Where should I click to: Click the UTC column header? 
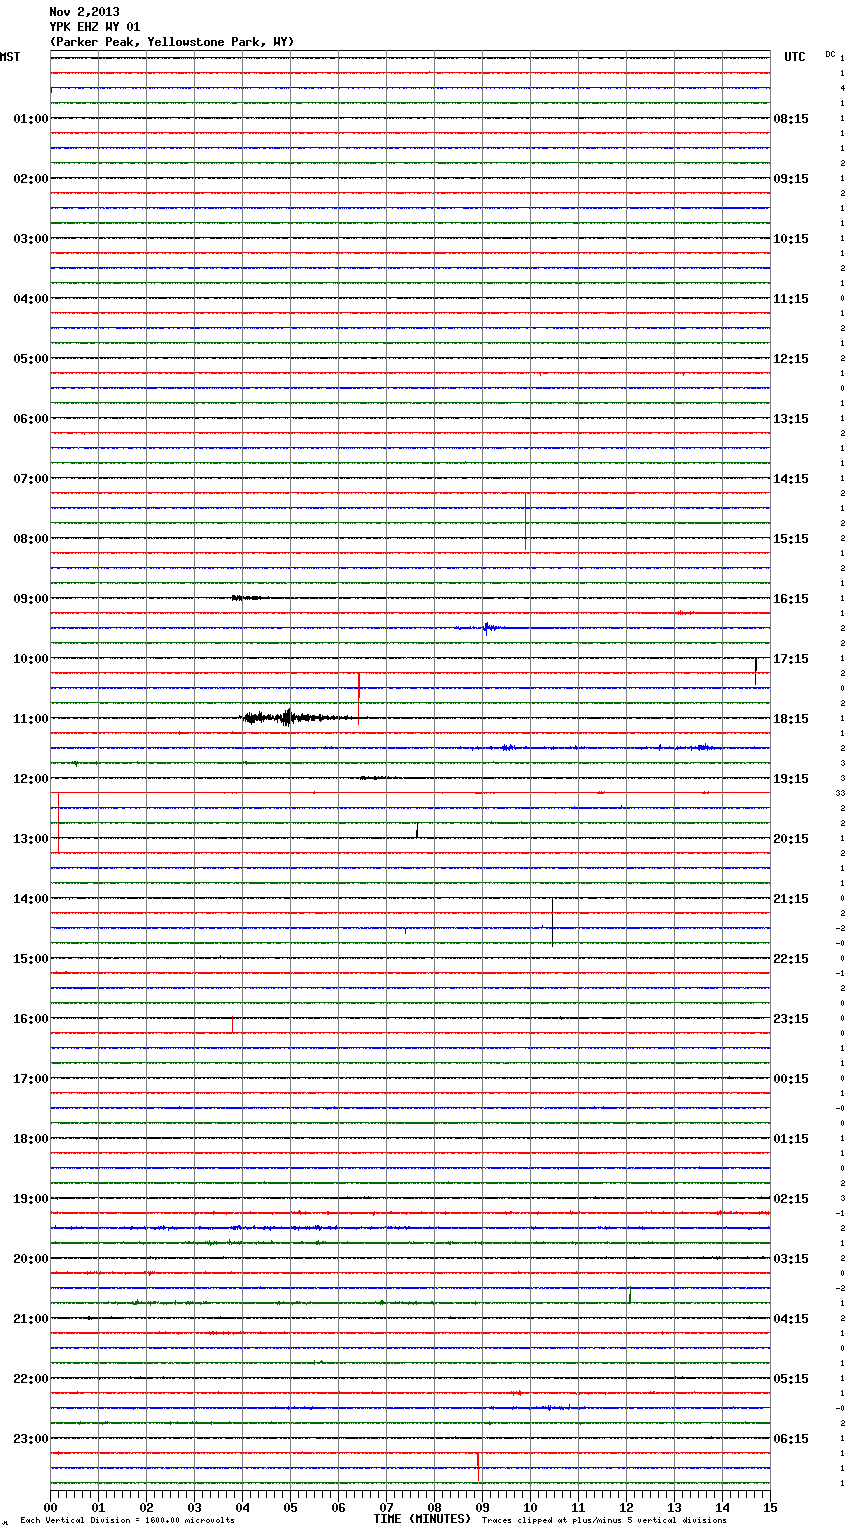coord(794,57)
